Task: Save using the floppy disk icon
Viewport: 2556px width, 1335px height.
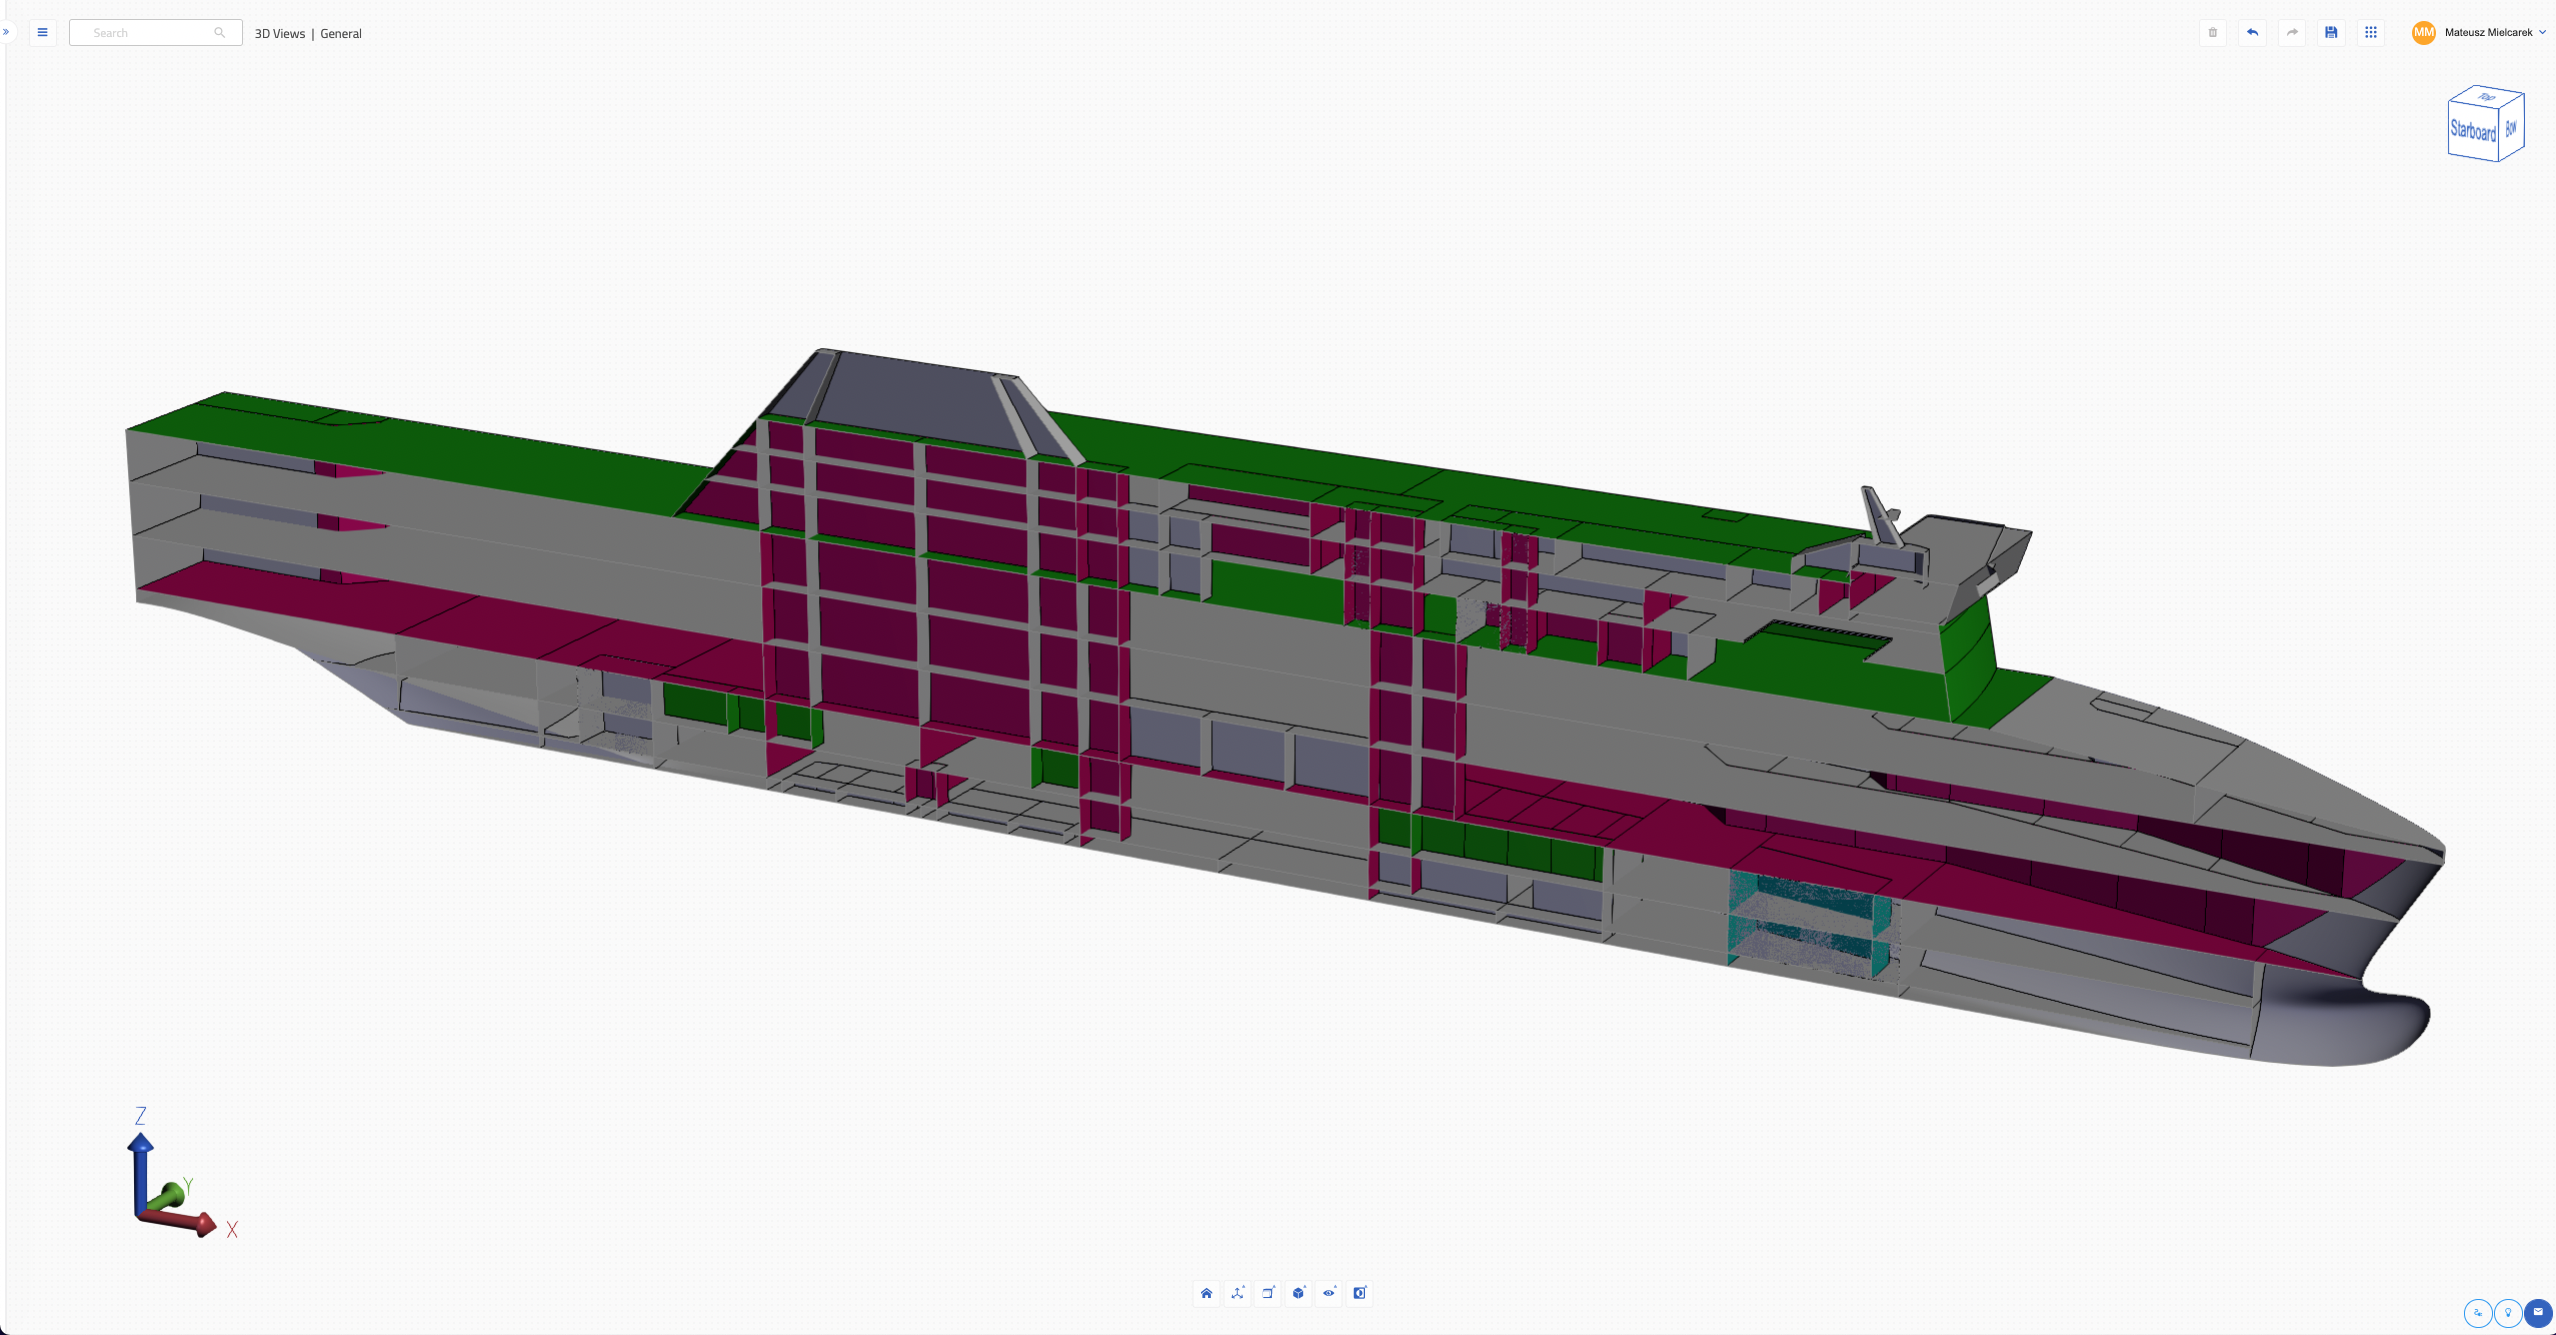Action: pyautogui.click(x=2331, y=33)
